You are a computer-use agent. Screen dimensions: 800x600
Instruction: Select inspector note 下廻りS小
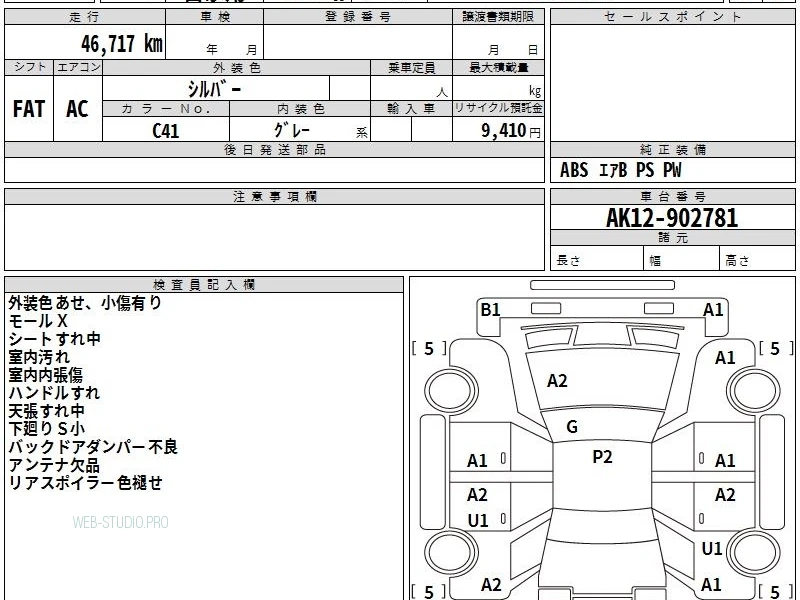46,429
